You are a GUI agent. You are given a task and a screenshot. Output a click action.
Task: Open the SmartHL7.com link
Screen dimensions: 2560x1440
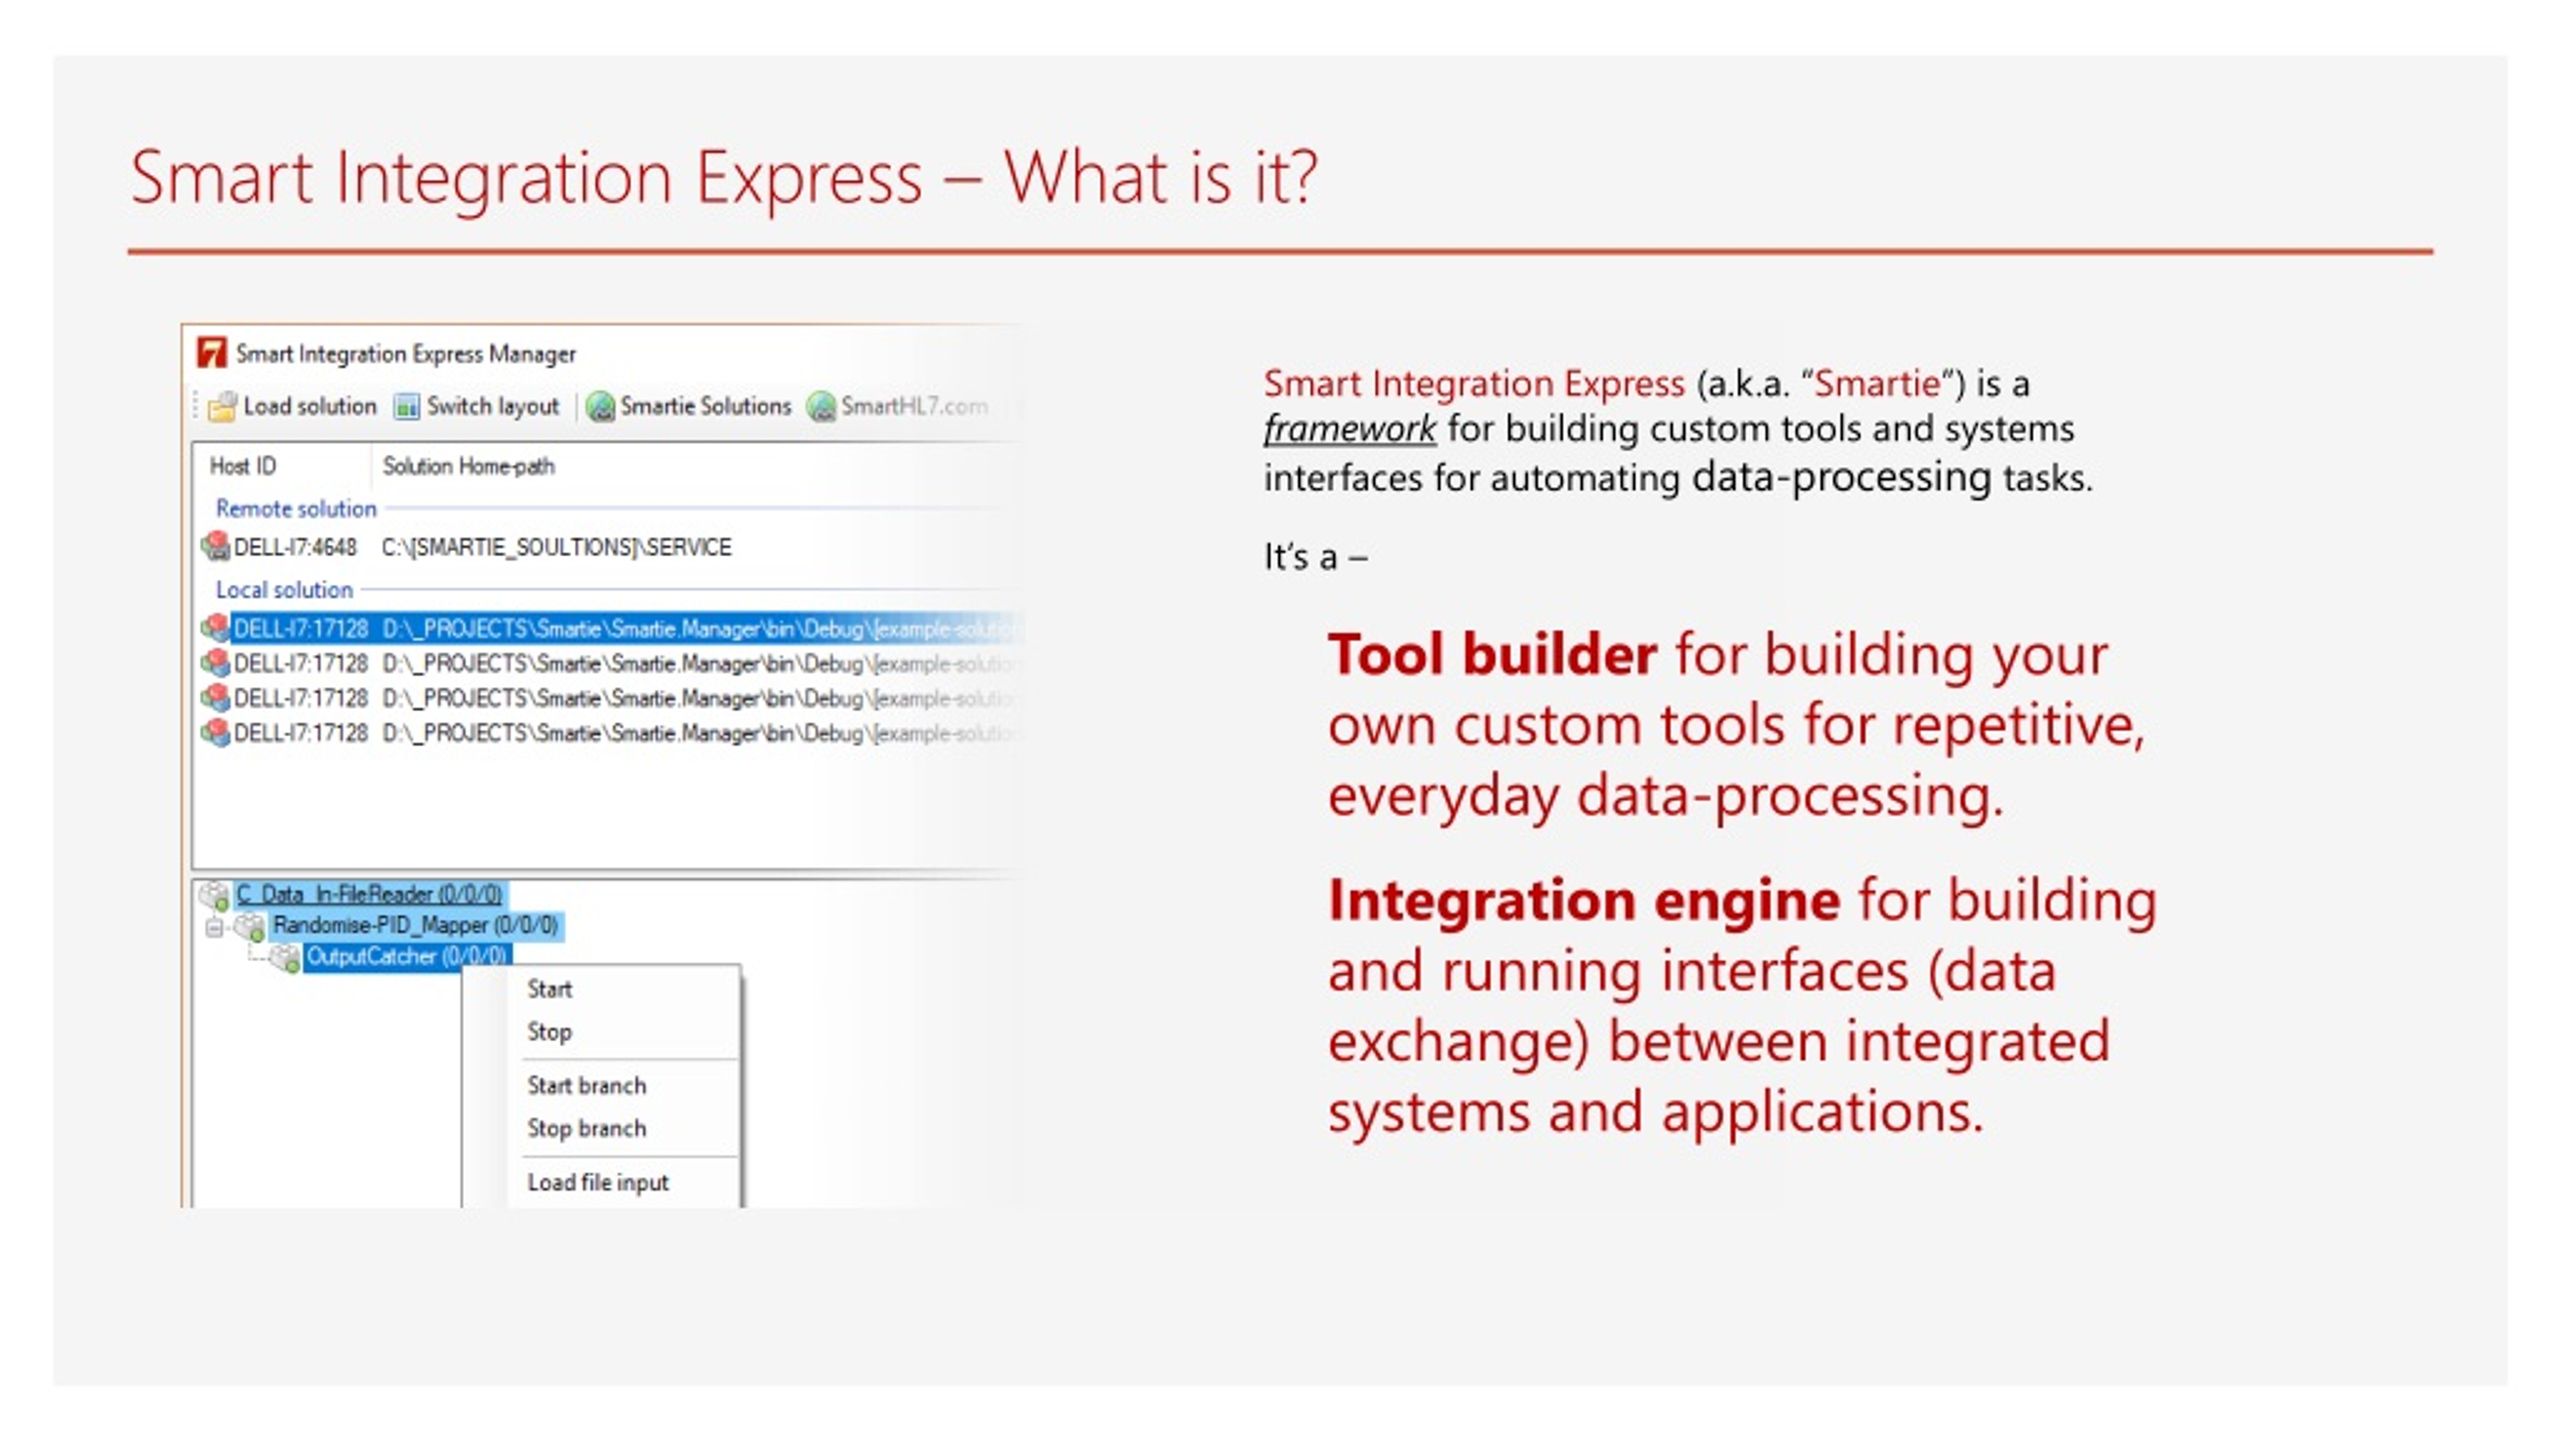(x=898, y=406)
